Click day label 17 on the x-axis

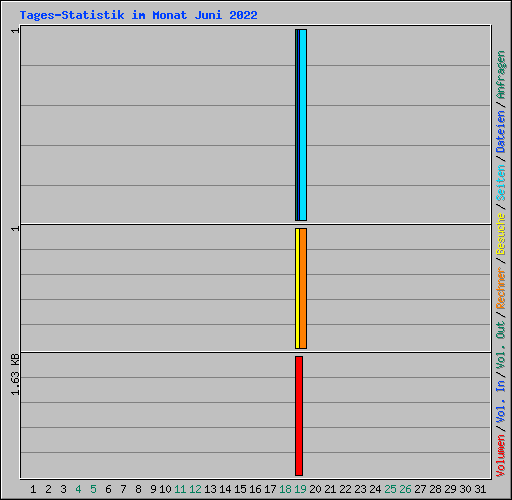pos(270,489)
